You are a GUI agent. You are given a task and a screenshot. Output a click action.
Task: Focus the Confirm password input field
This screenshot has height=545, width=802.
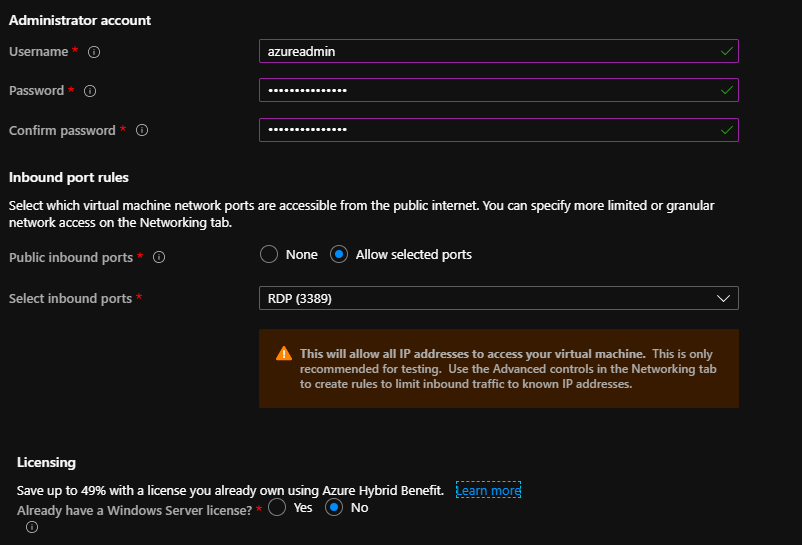pyautogui.click(x=480, y=130)
